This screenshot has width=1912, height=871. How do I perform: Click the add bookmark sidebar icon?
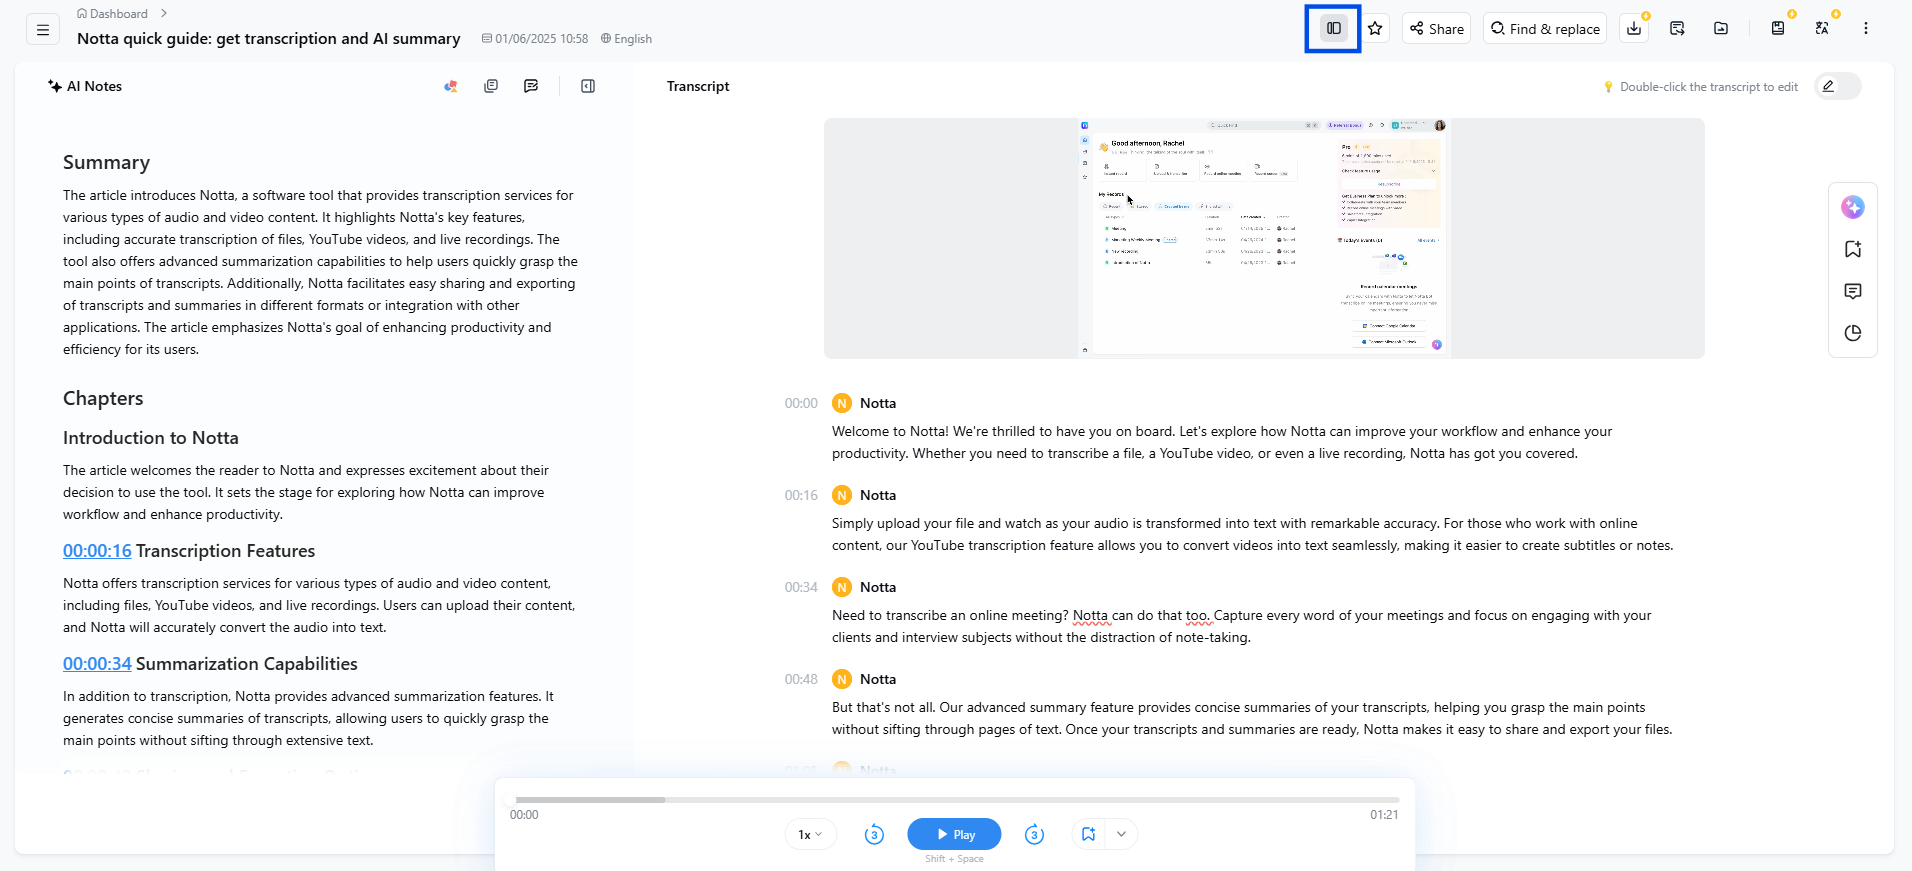point(1853,249)
